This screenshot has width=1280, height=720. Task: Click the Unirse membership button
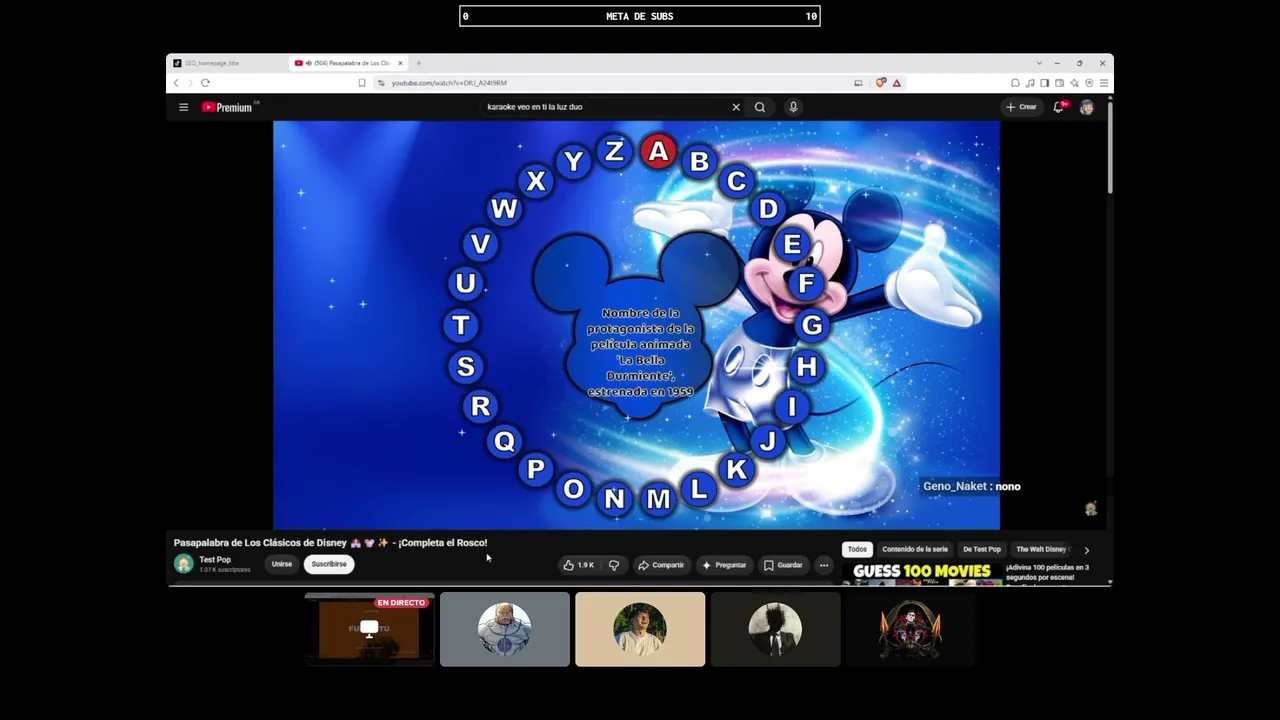(x=282, y=564)
